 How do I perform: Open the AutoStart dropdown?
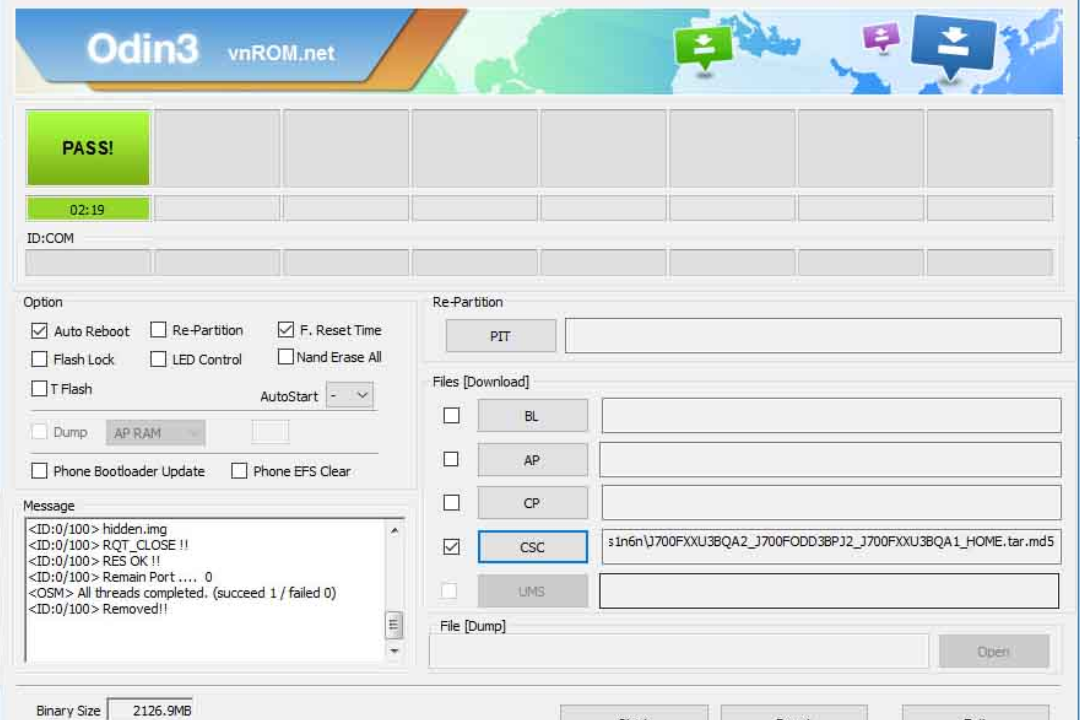click(x=349, y=395)
